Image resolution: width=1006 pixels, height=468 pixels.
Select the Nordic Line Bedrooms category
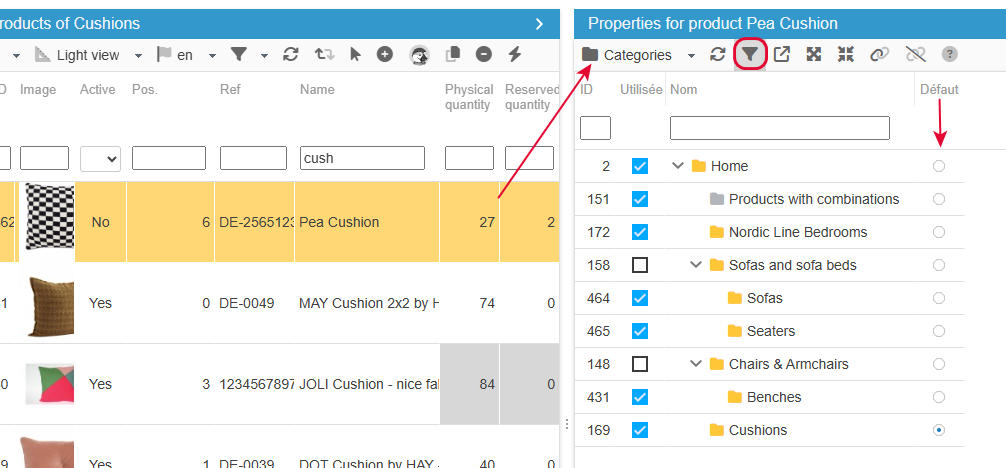point(797,232)
